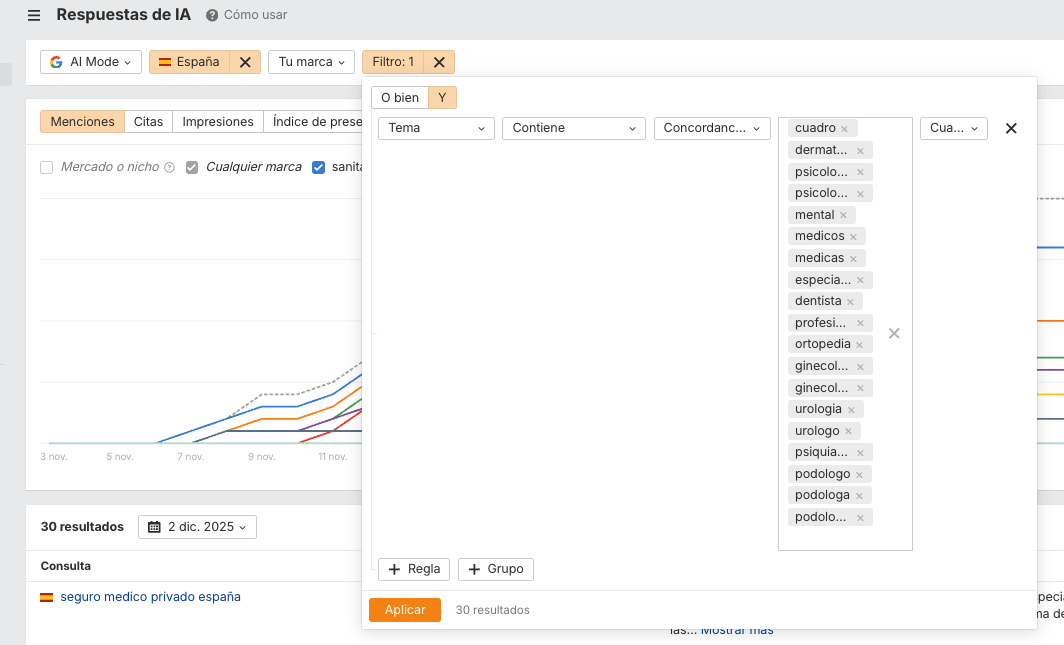Screen dimensions: 1064x645
Task: Switch filter logic to O bien
Action: pyautogui.click(x=400, y=98)
